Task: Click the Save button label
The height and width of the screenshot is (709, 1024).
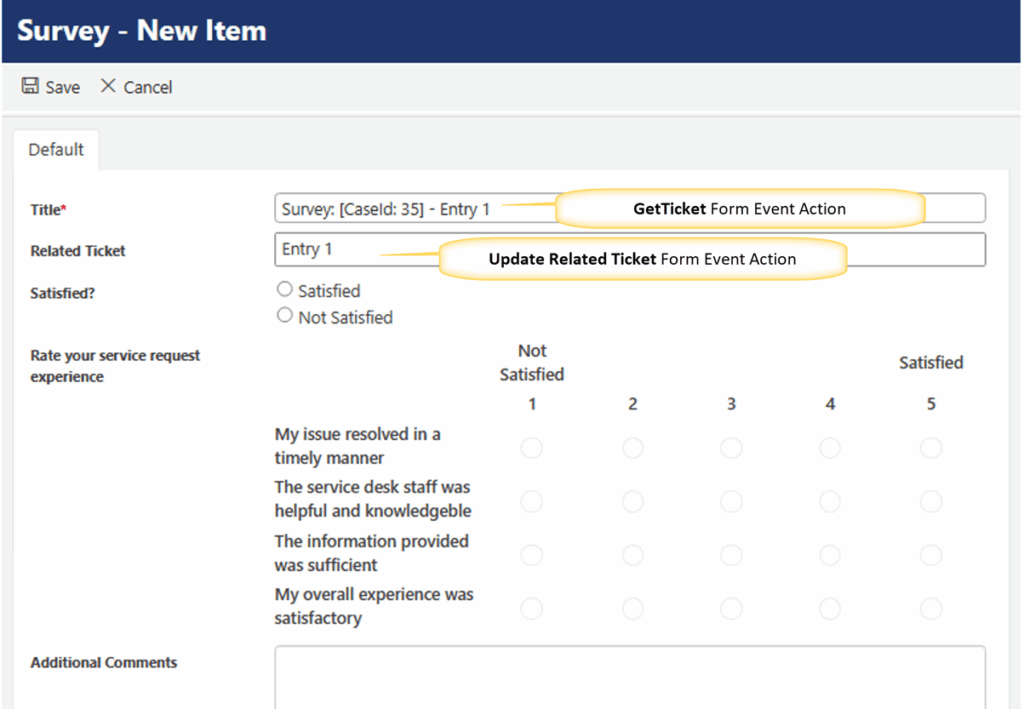Action: click(x=62, y=88)
